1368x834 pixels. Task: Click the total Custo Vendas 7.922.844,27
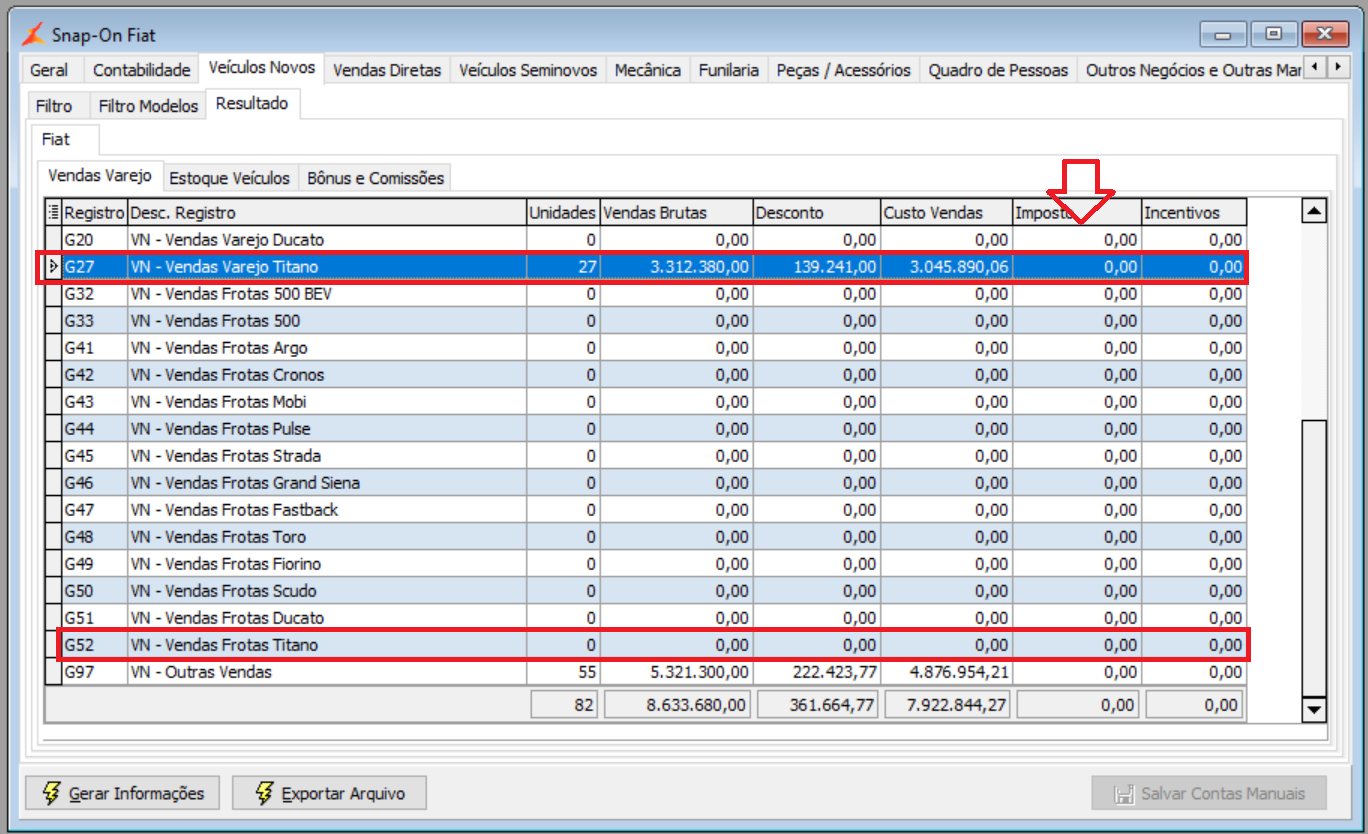point(946,705)
